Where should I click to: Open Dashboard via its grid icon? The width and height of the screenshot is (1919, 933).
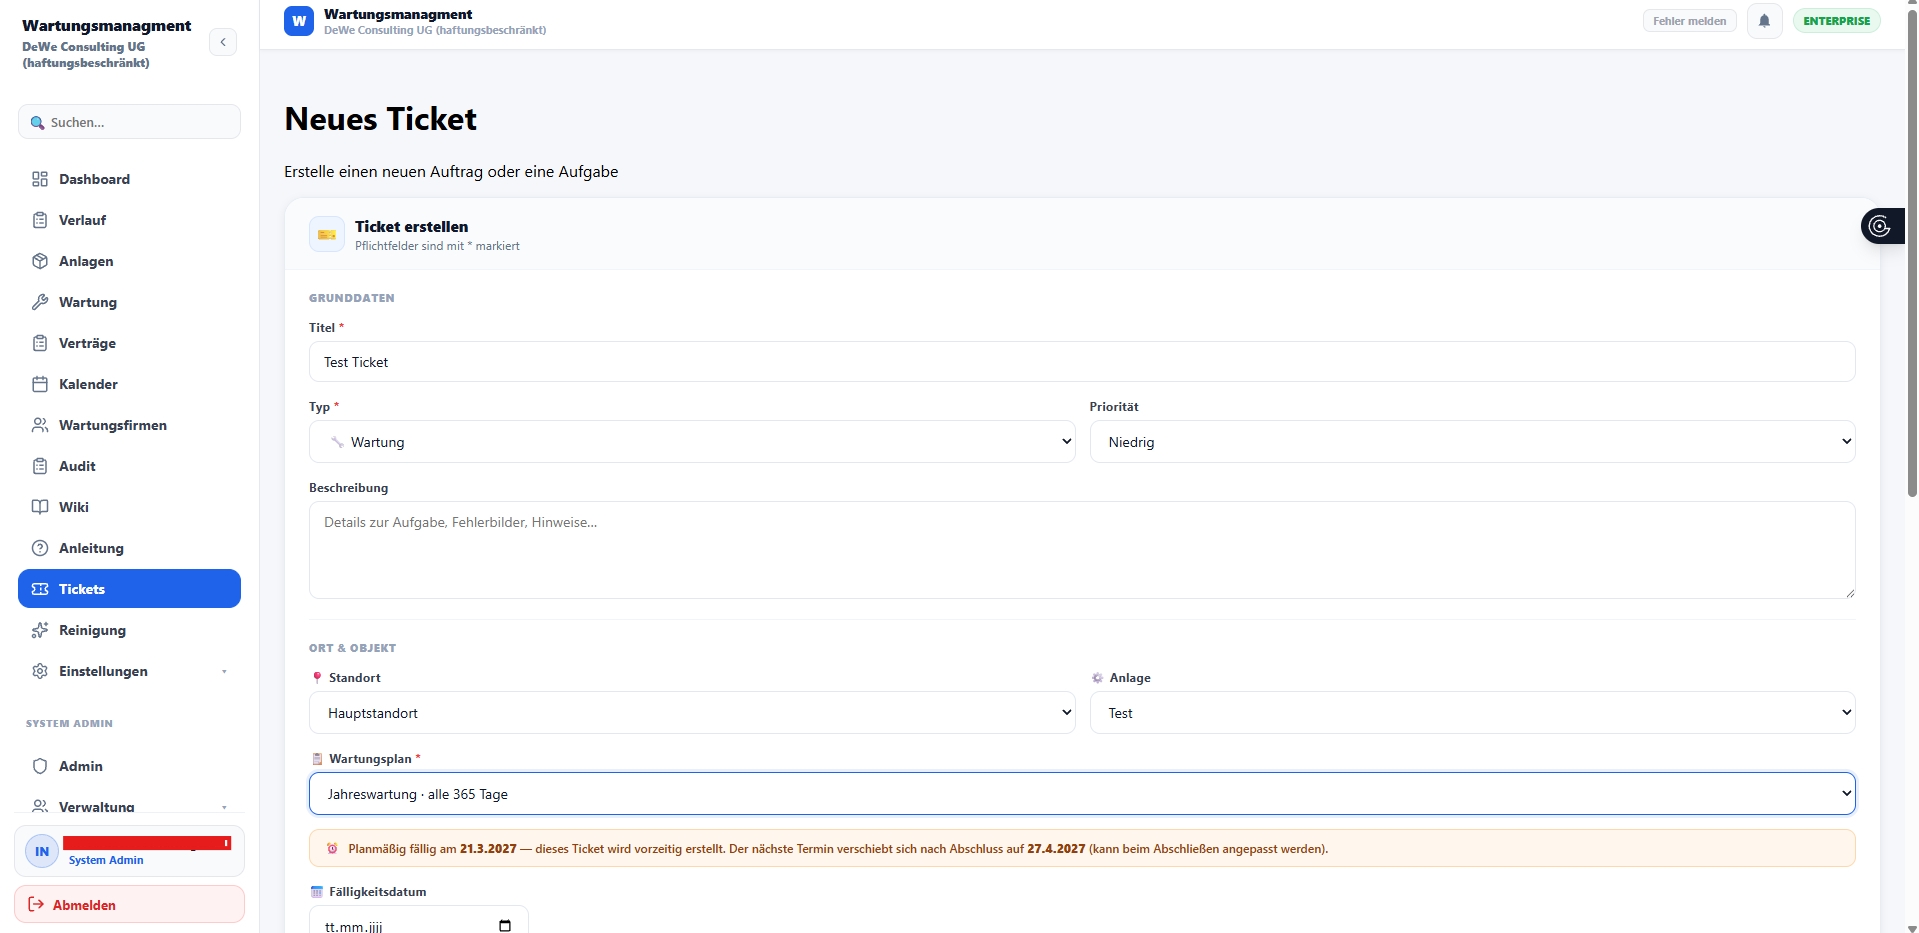click(40, 179)
